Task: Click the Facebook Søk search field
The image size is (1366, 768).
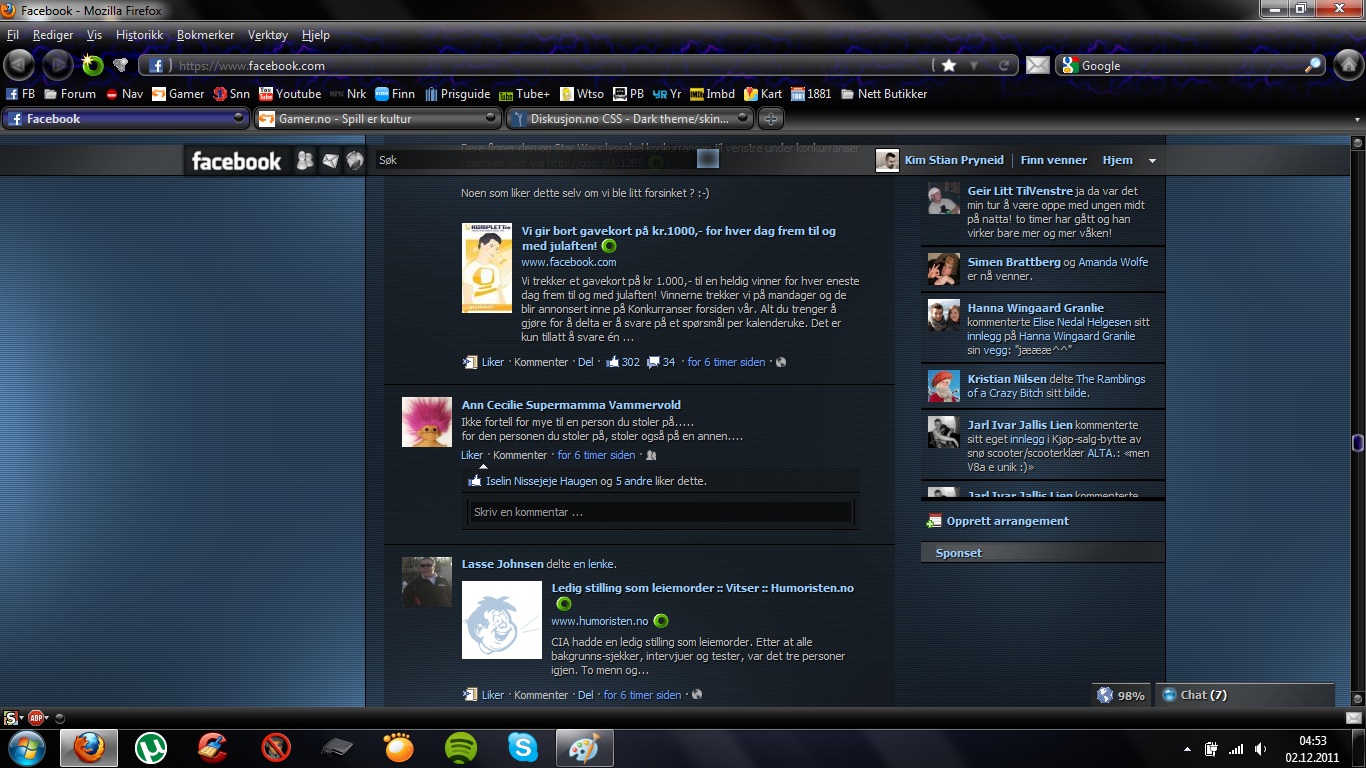Action: coord(537,160)
